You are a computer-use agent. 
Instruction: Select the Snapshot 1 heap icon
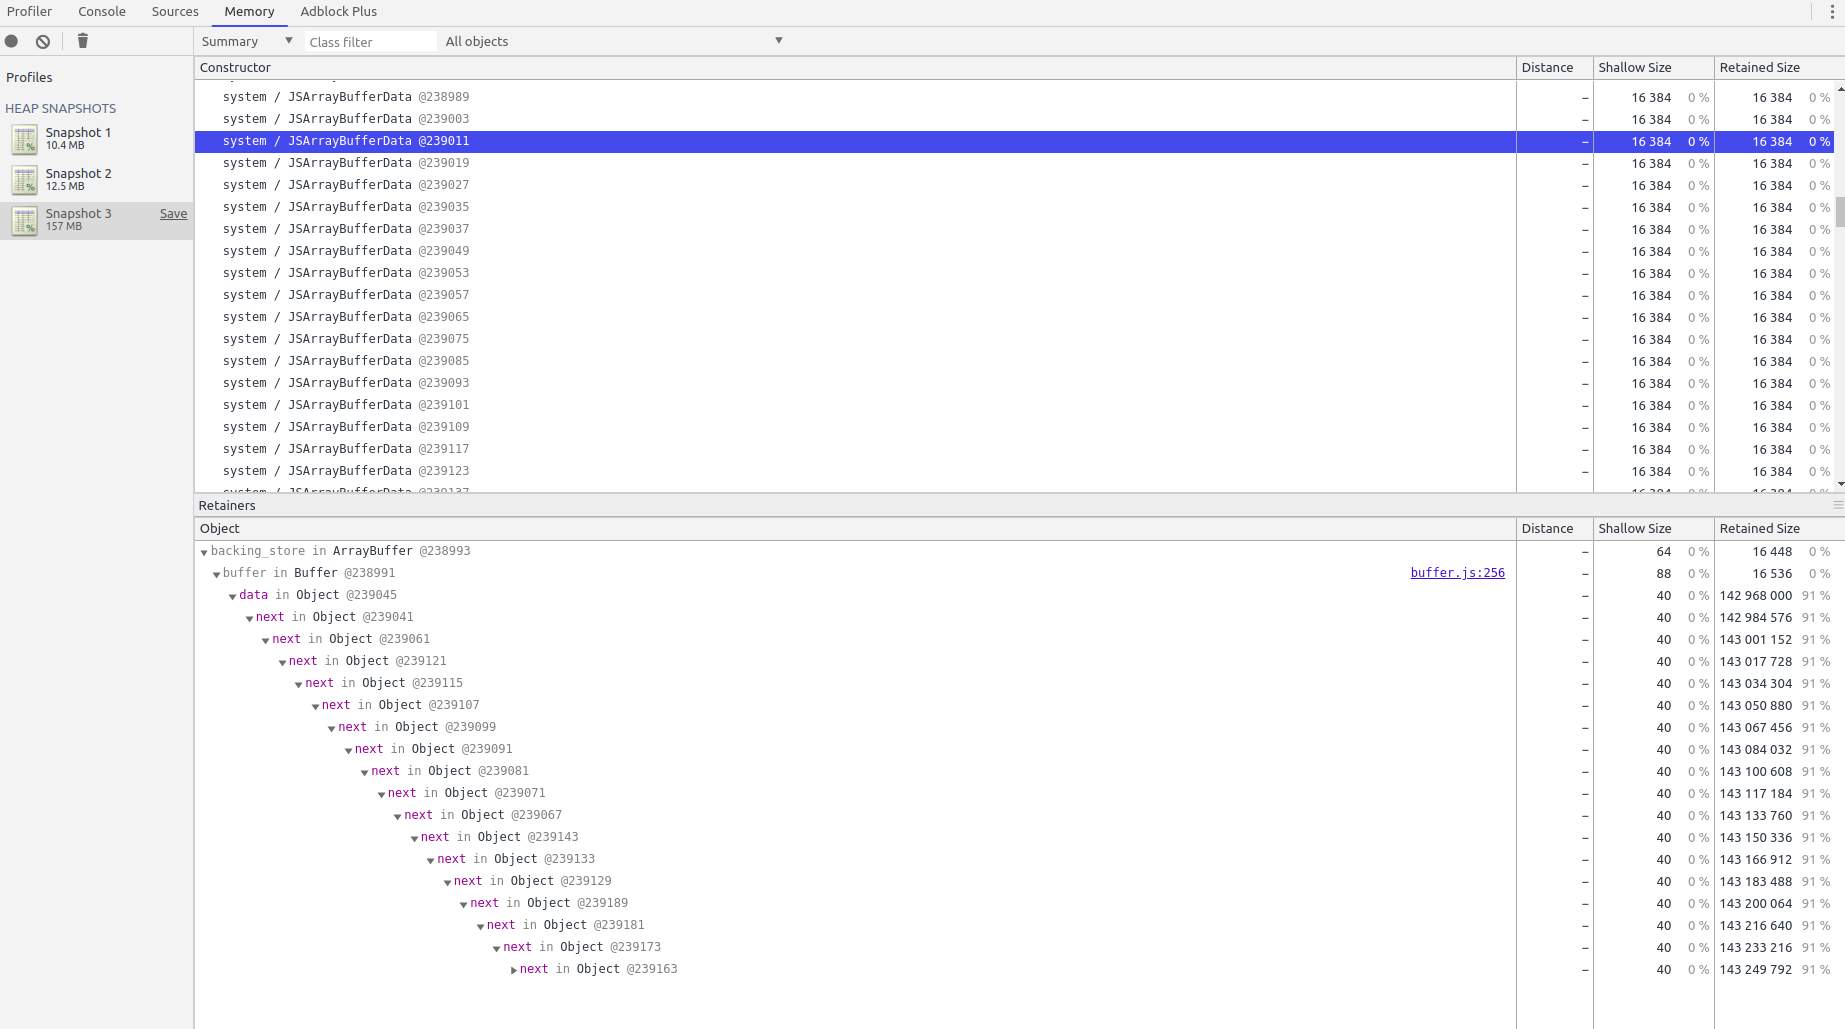[x=24, y=139]
